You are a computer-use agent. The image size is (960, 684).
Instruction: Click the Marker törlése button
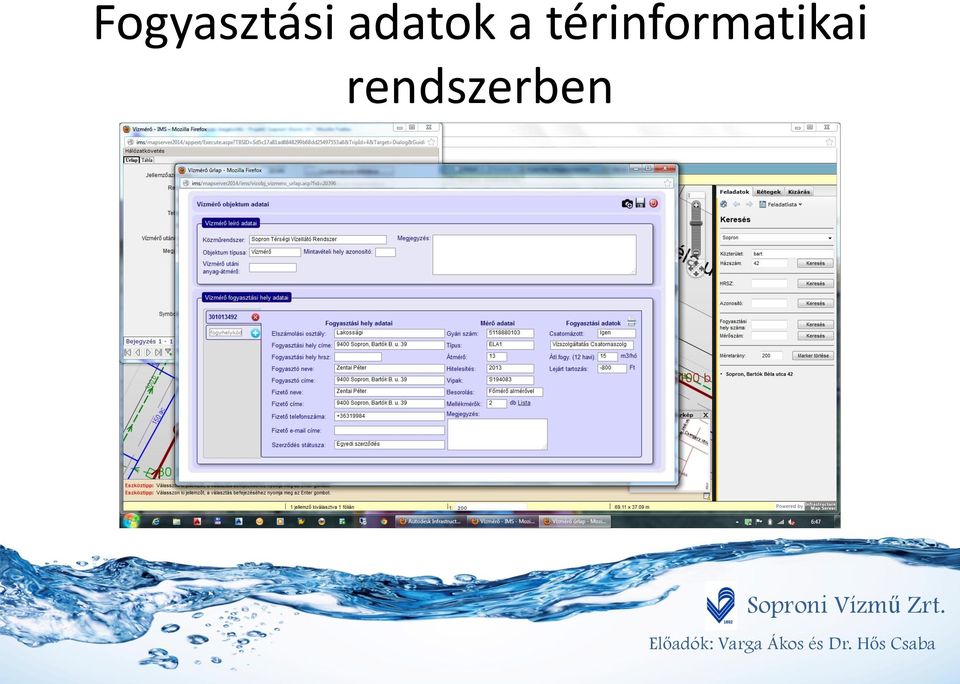[813, 356]
